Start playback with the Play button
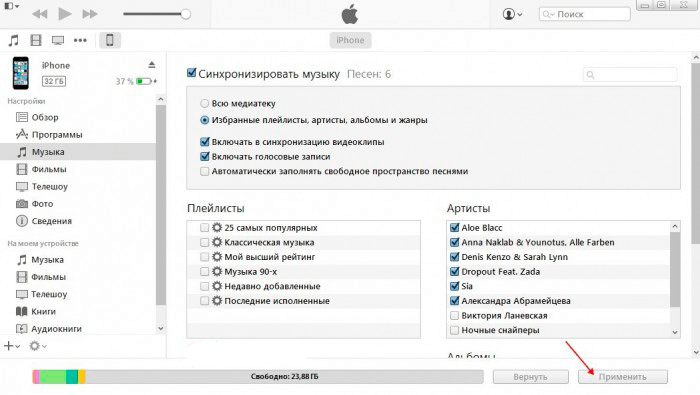Screen dimensions: 700x395 [65, 14]
